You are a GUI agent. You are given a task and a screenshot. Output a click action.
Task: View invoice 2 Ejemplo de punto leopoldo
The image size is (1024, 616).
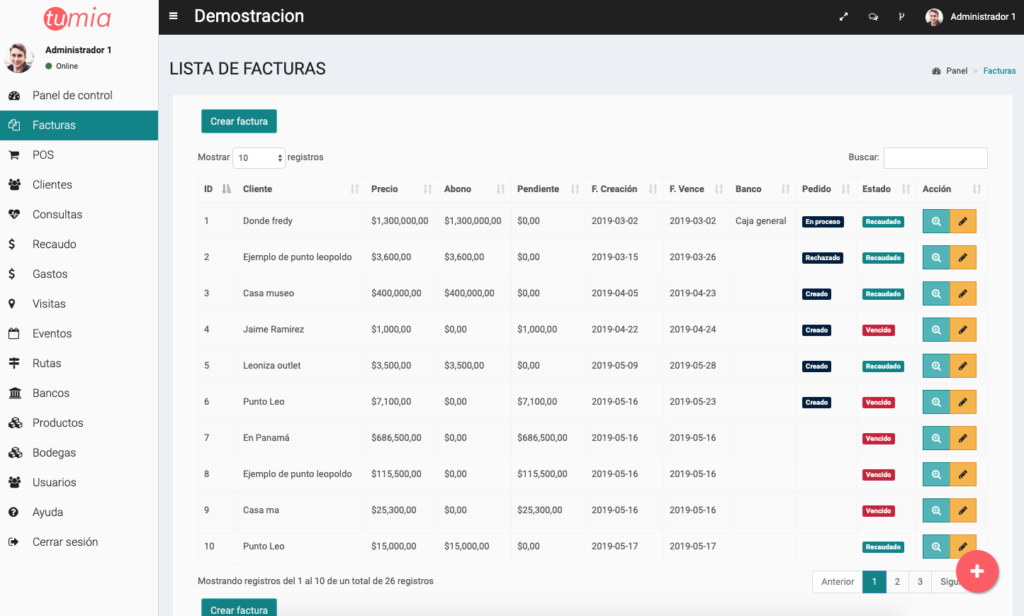pyautogui.click(x=936, y=257)
